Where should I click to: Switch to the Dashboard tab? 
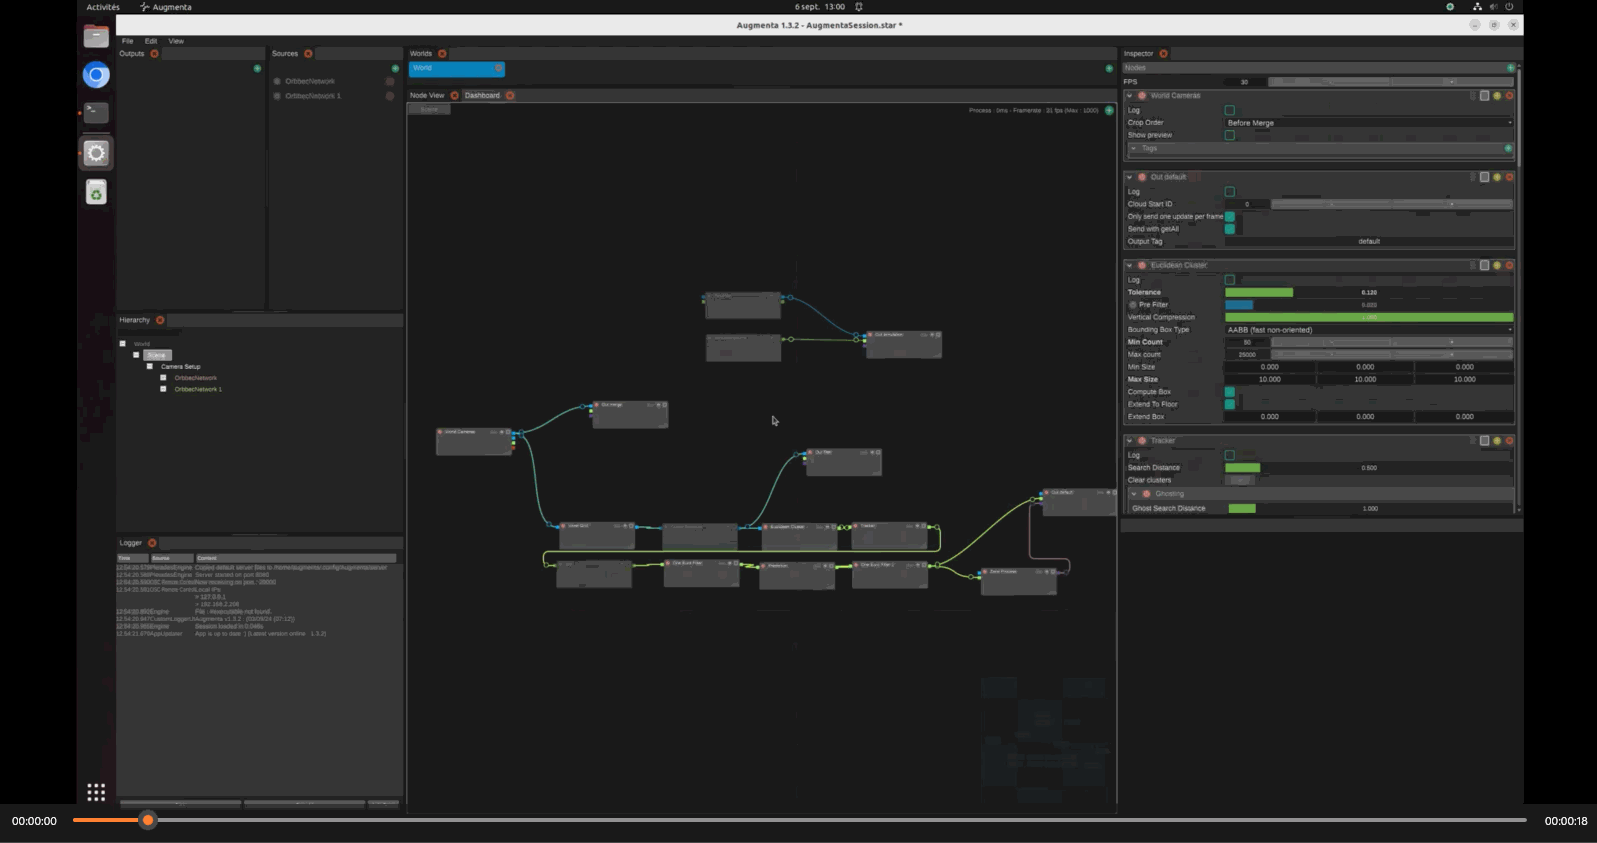tap(482, 96)
